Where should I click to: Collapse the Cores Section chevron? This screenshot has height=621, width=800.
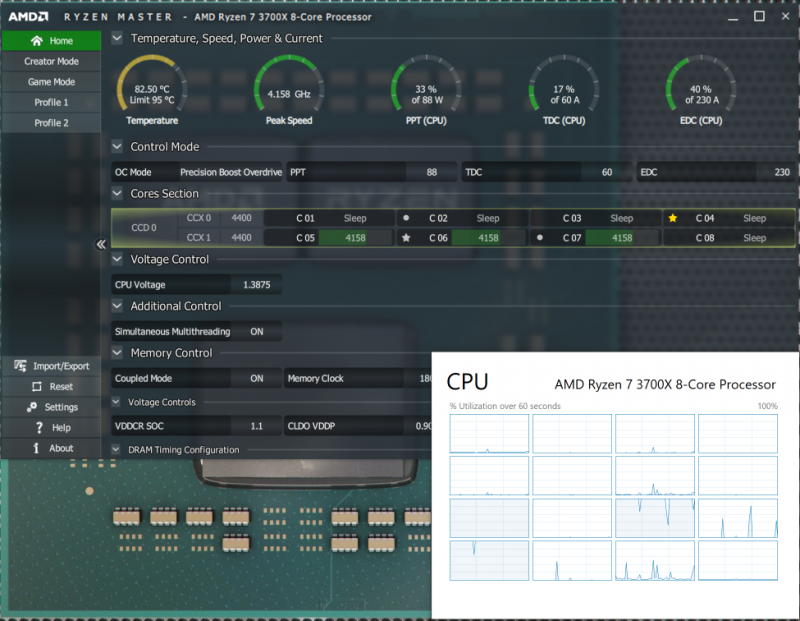pyautogui.click(x=117, y=193)
